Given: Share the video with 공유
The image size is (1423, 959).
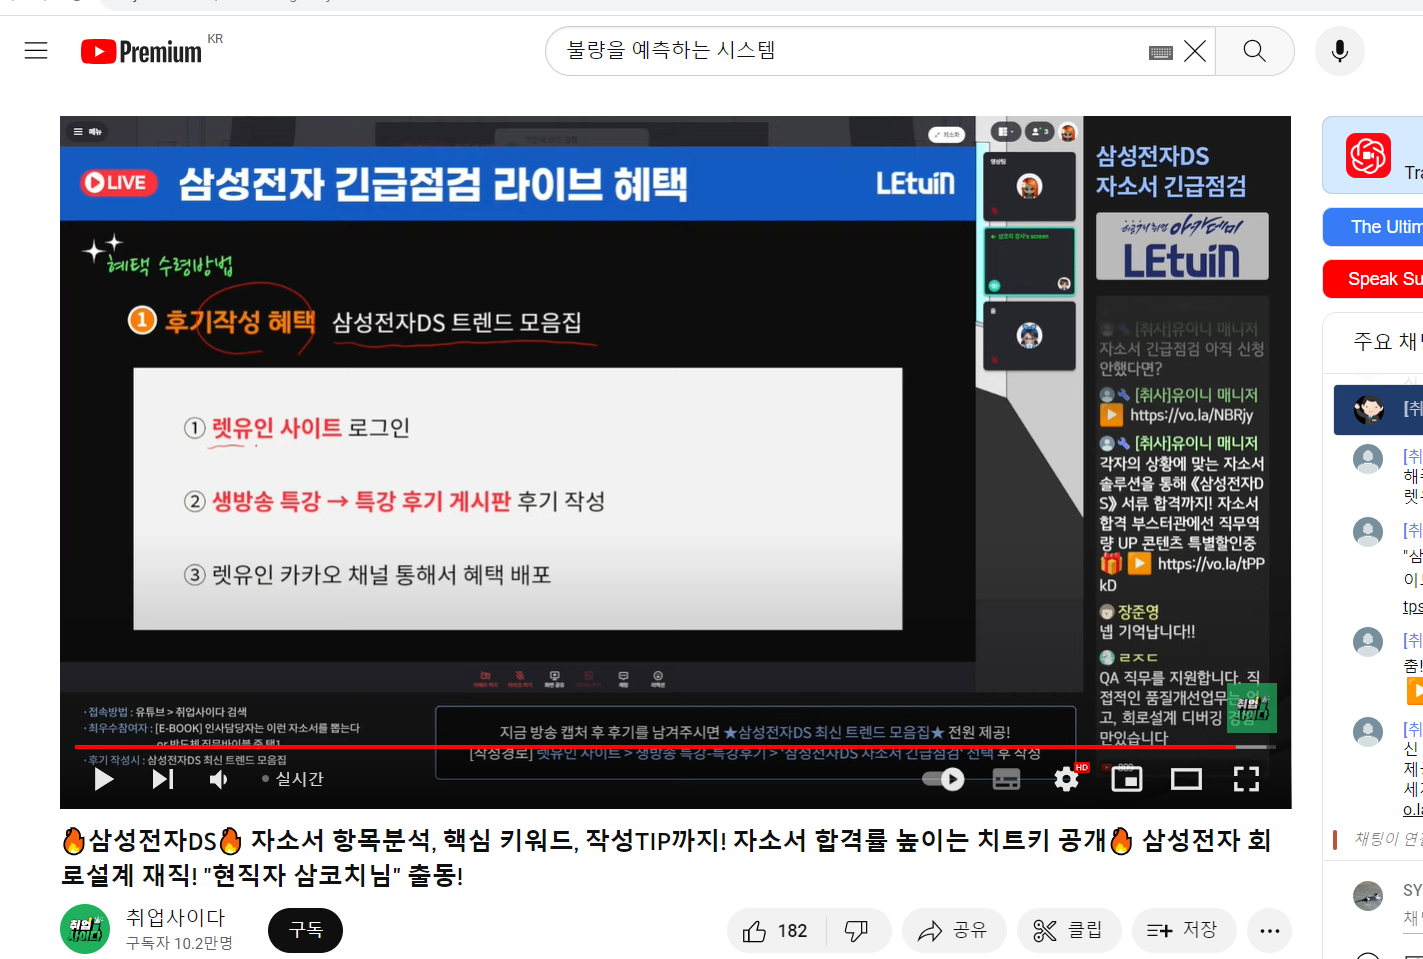Looking at the screenshot, I should coord(953,931).
